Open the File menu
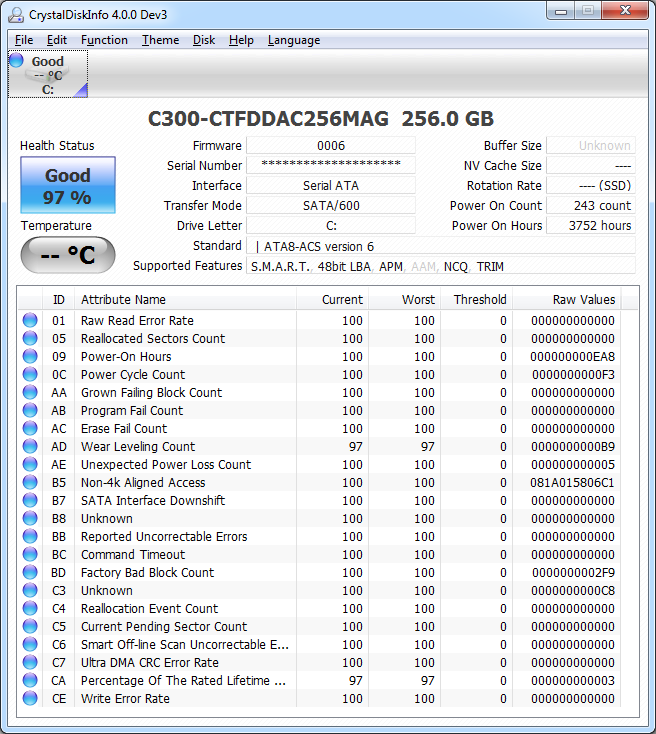This screenshot has height=734, width=656. click(x=24, y=40)
